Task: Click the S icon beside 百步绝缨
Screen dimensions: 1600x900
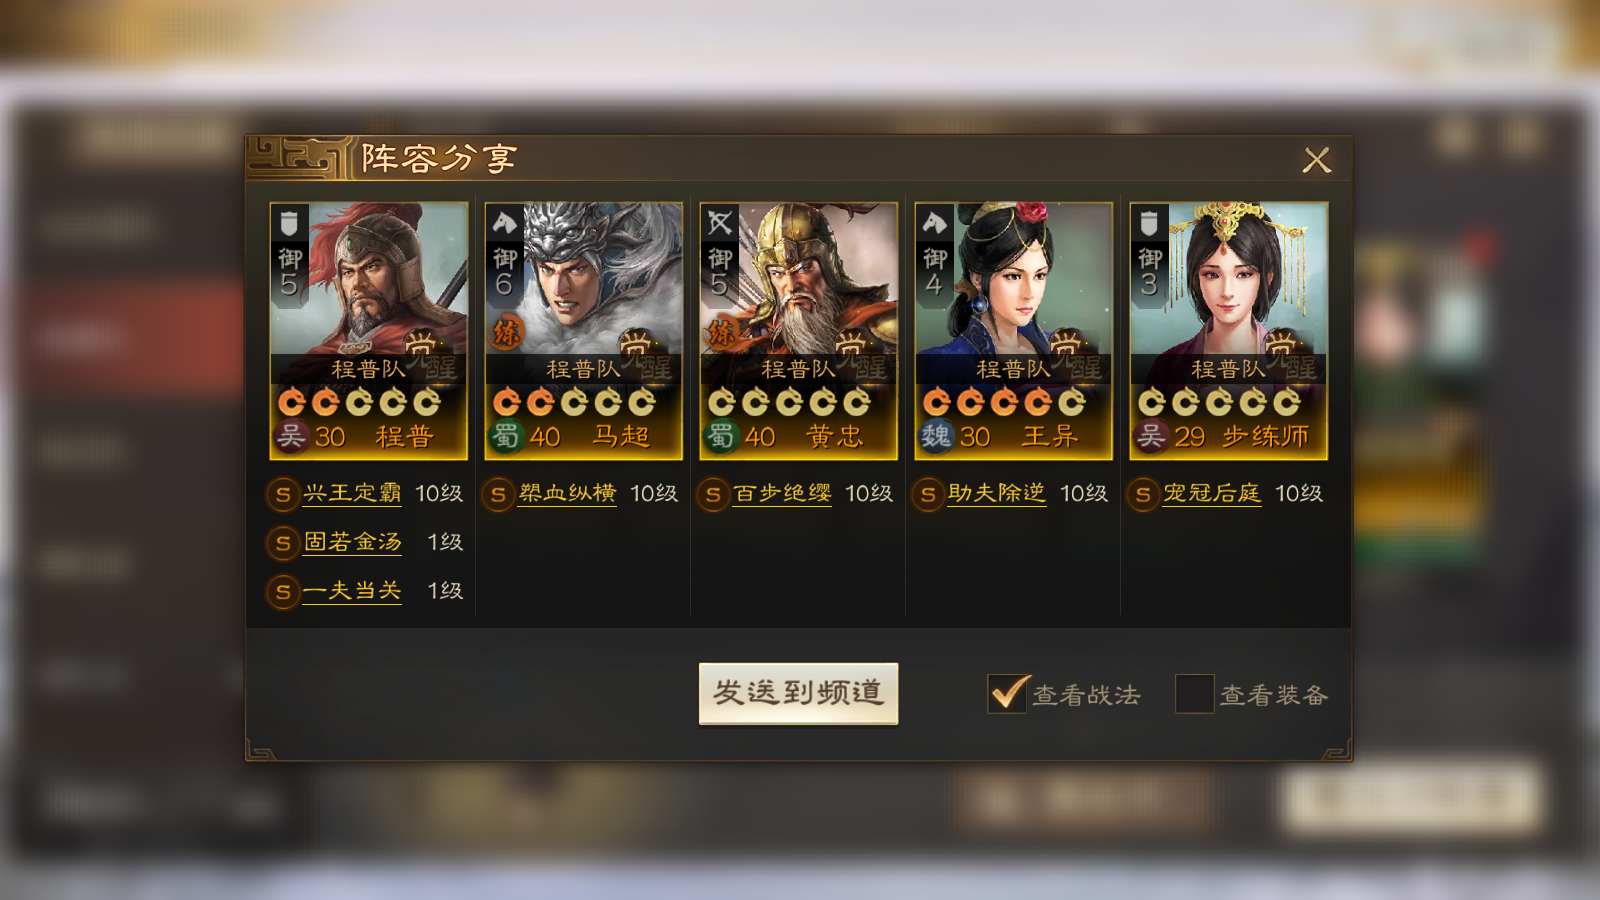Action: coord(713,494)
